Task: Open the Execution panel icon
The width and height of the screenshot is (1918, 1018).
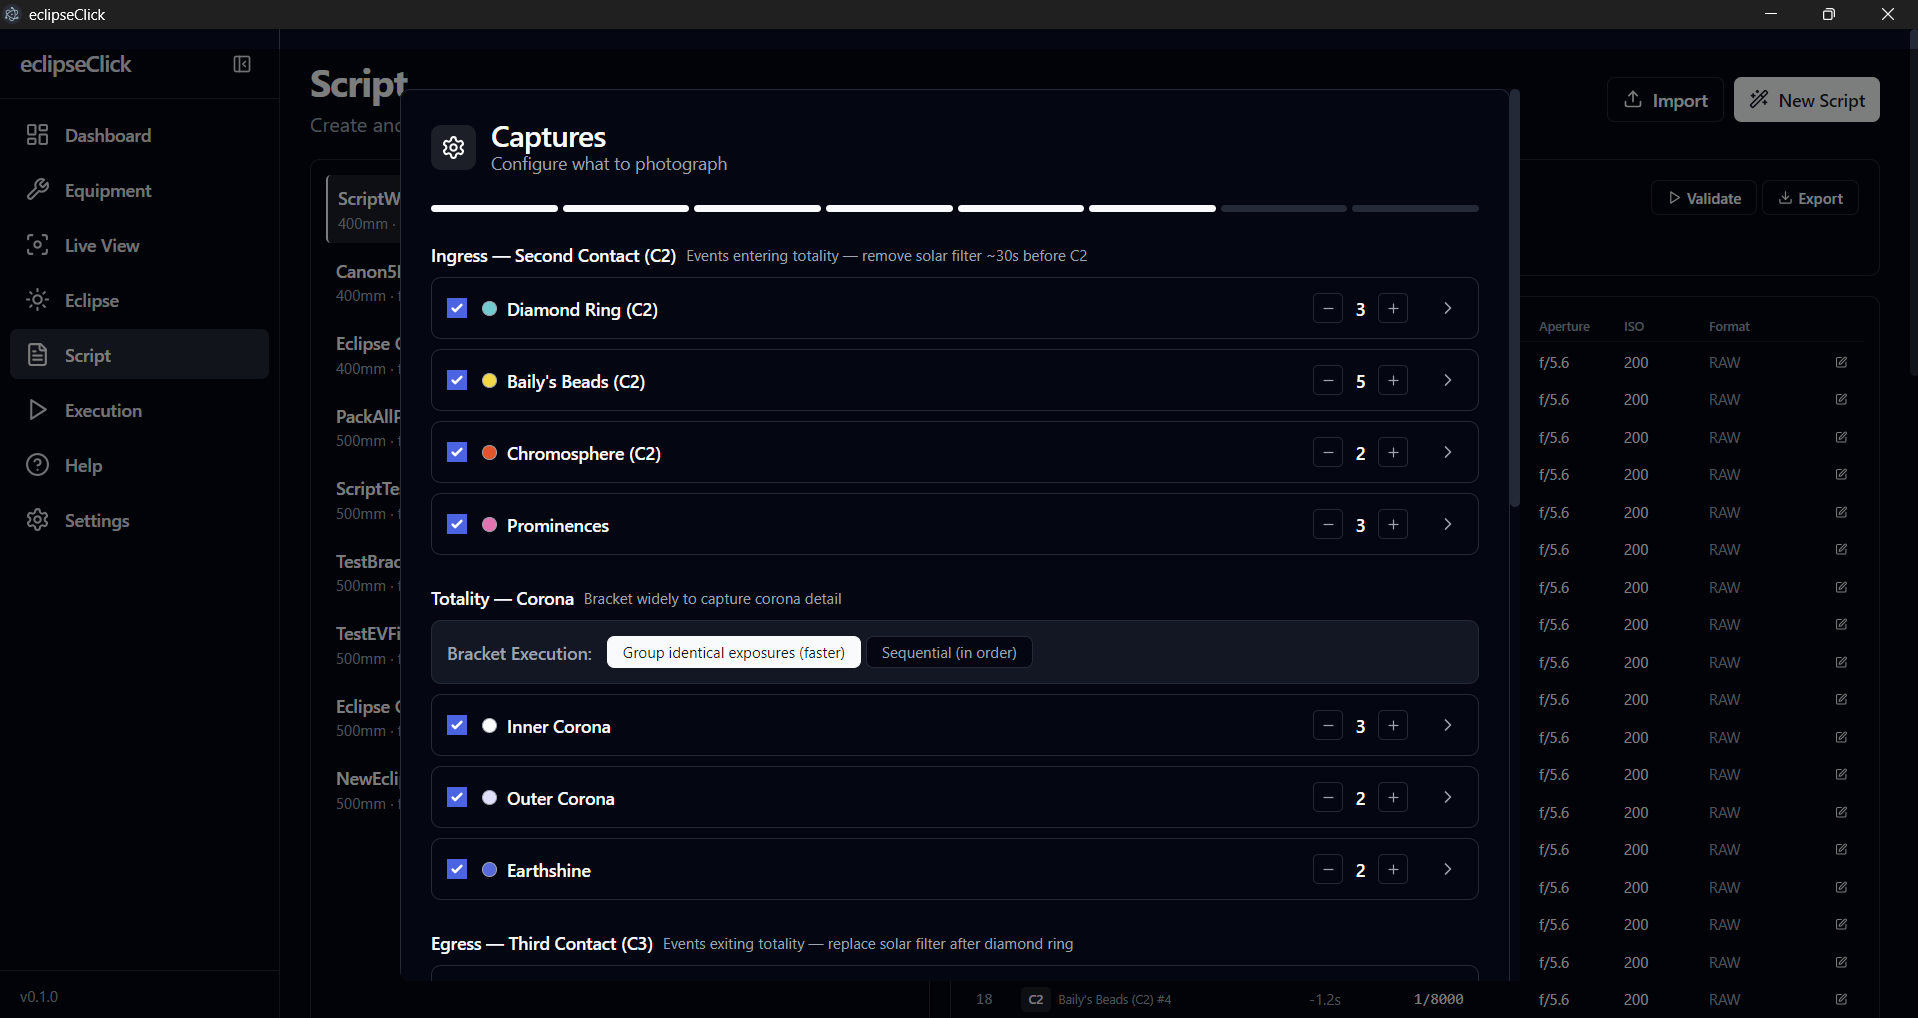Action: (37, 410)
